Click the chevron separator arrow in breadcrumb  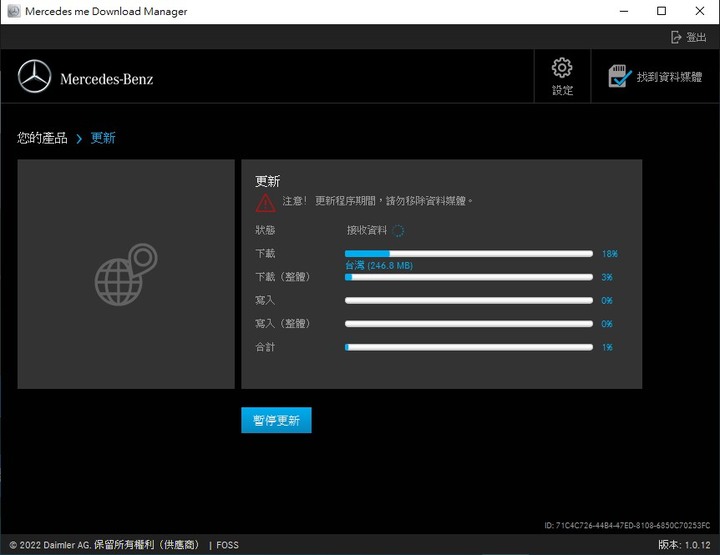[79, 138]
